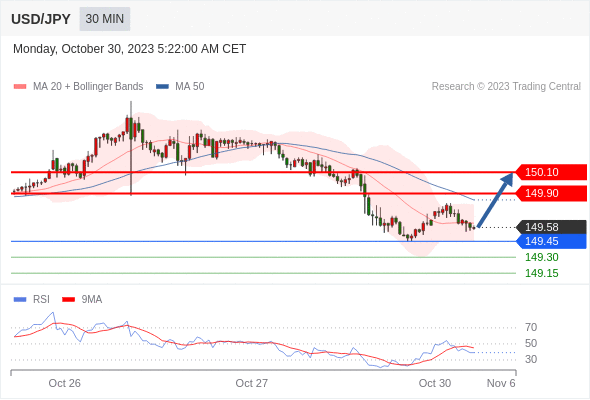Toggle the RSI blue legend swatch

tap(20, 300)
